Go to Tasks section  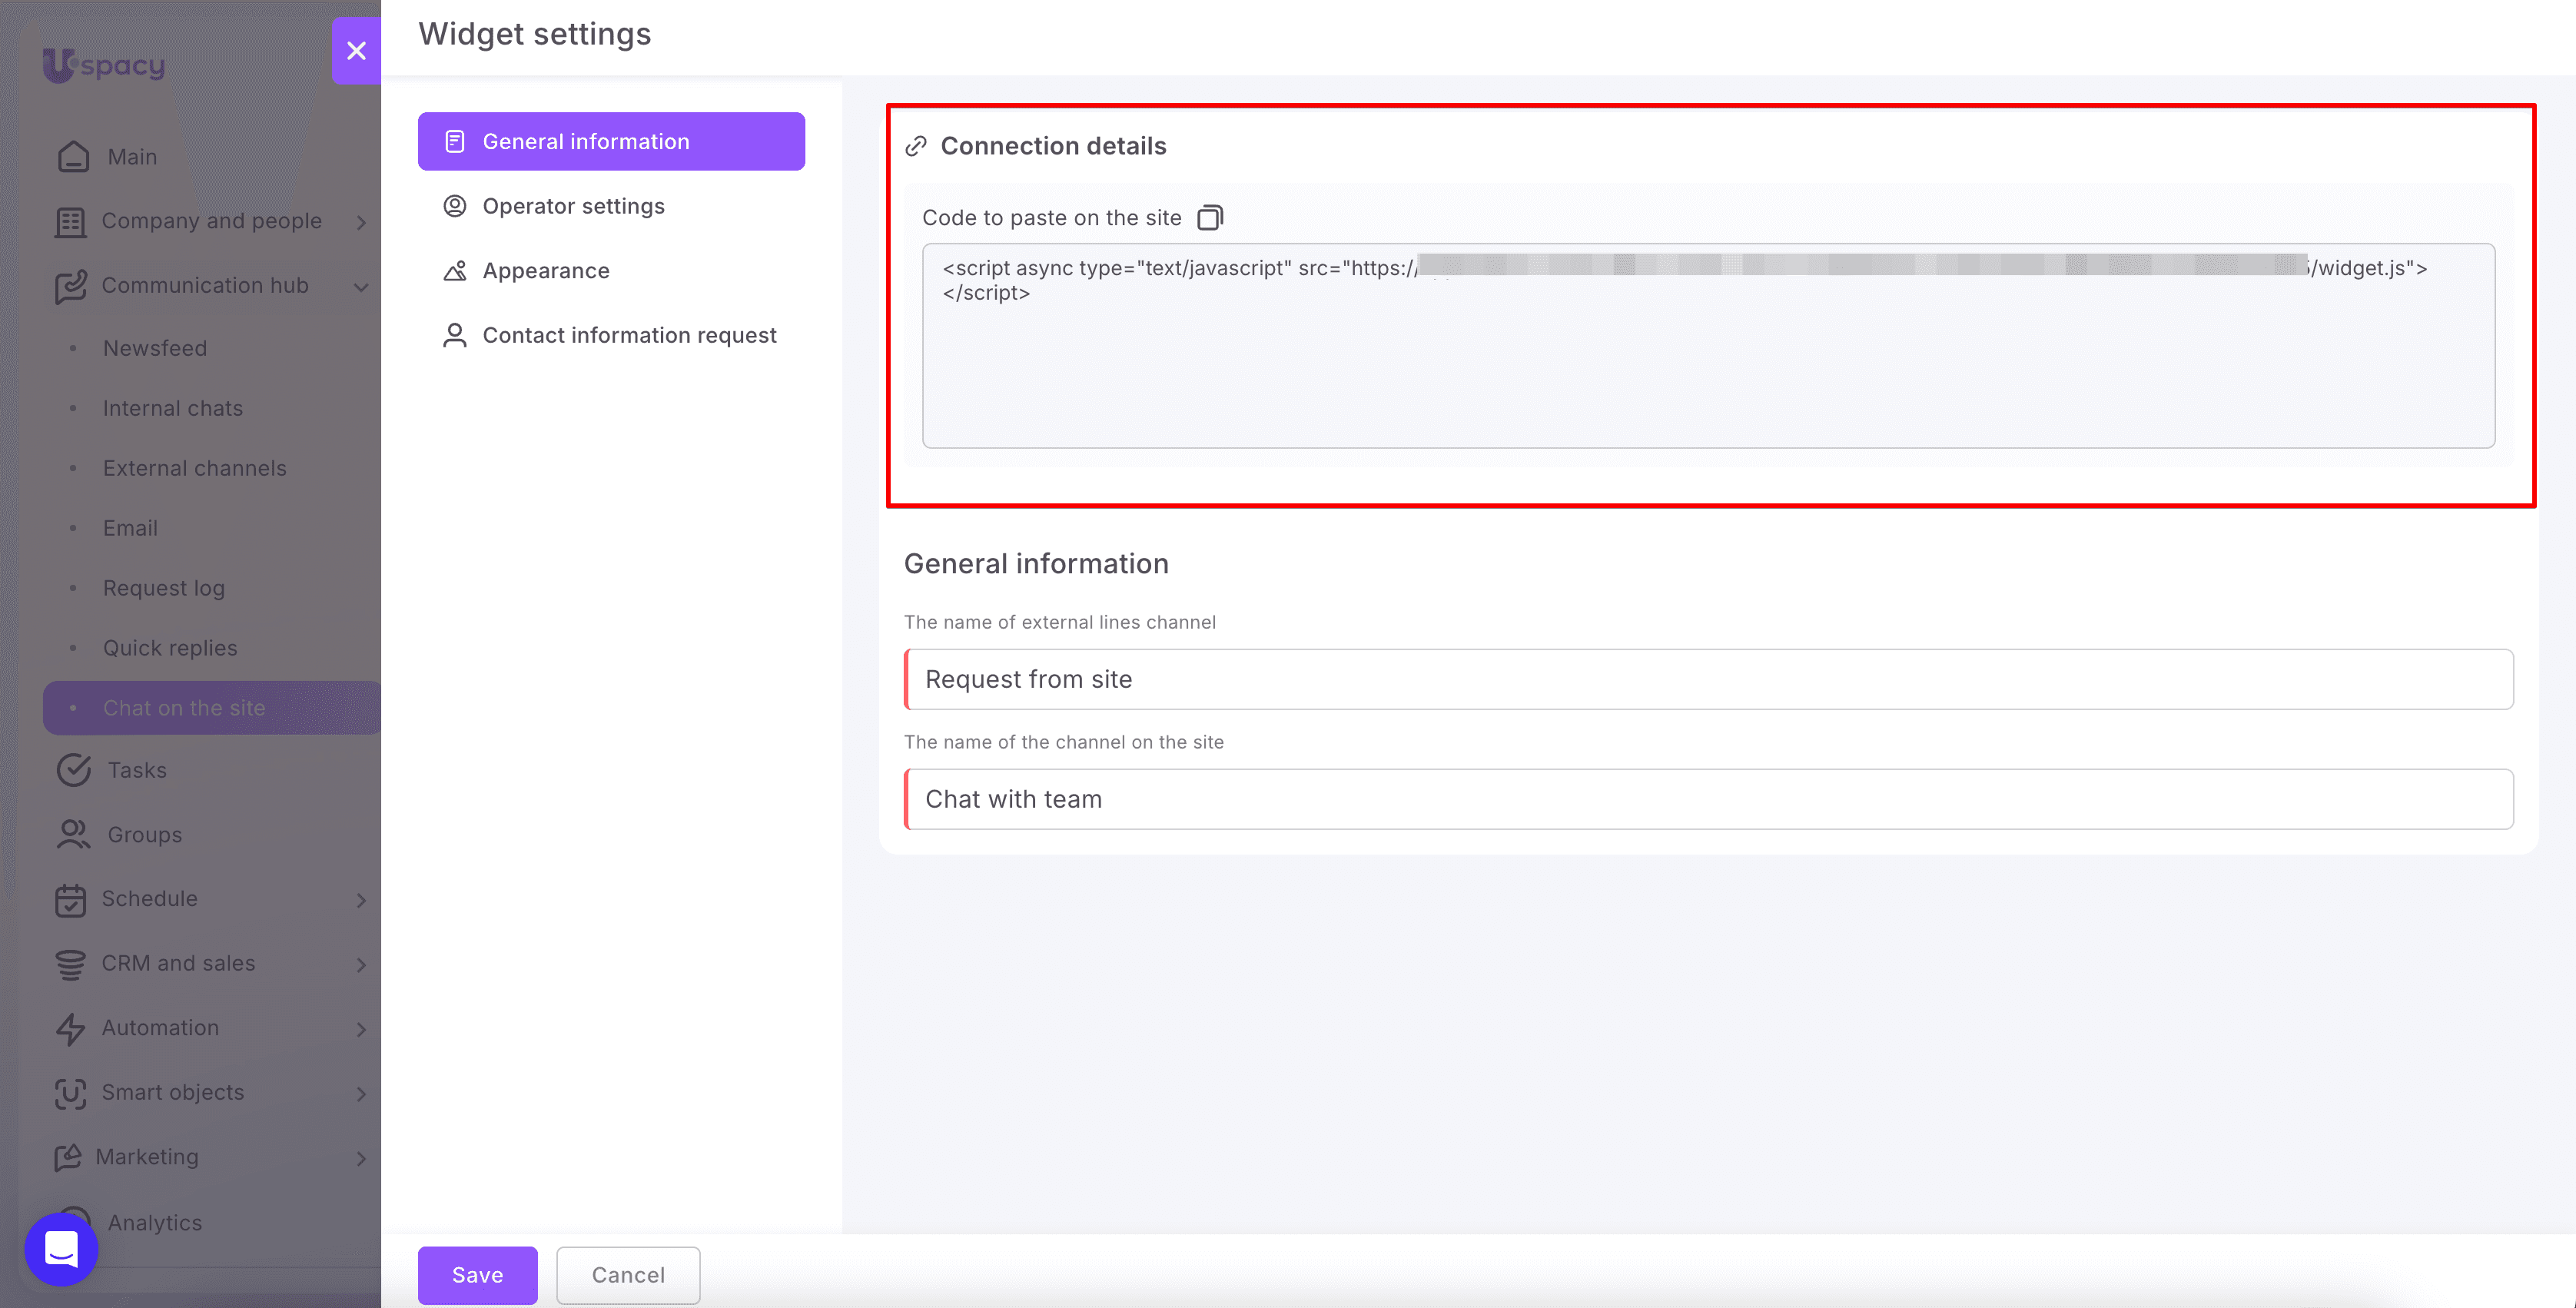pos(137,770)
